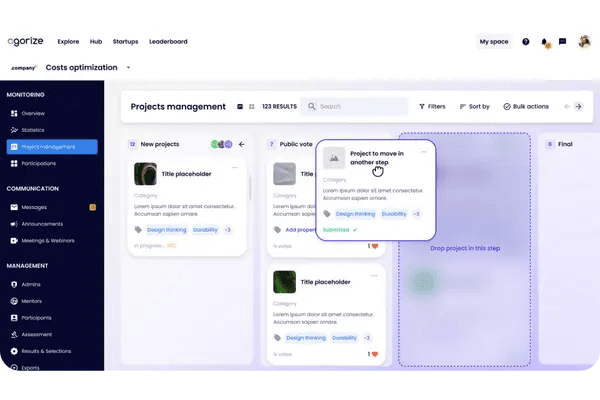Click heart vote icon on lower card
This screenshot has height=400, width=600.
pos(375,354)
